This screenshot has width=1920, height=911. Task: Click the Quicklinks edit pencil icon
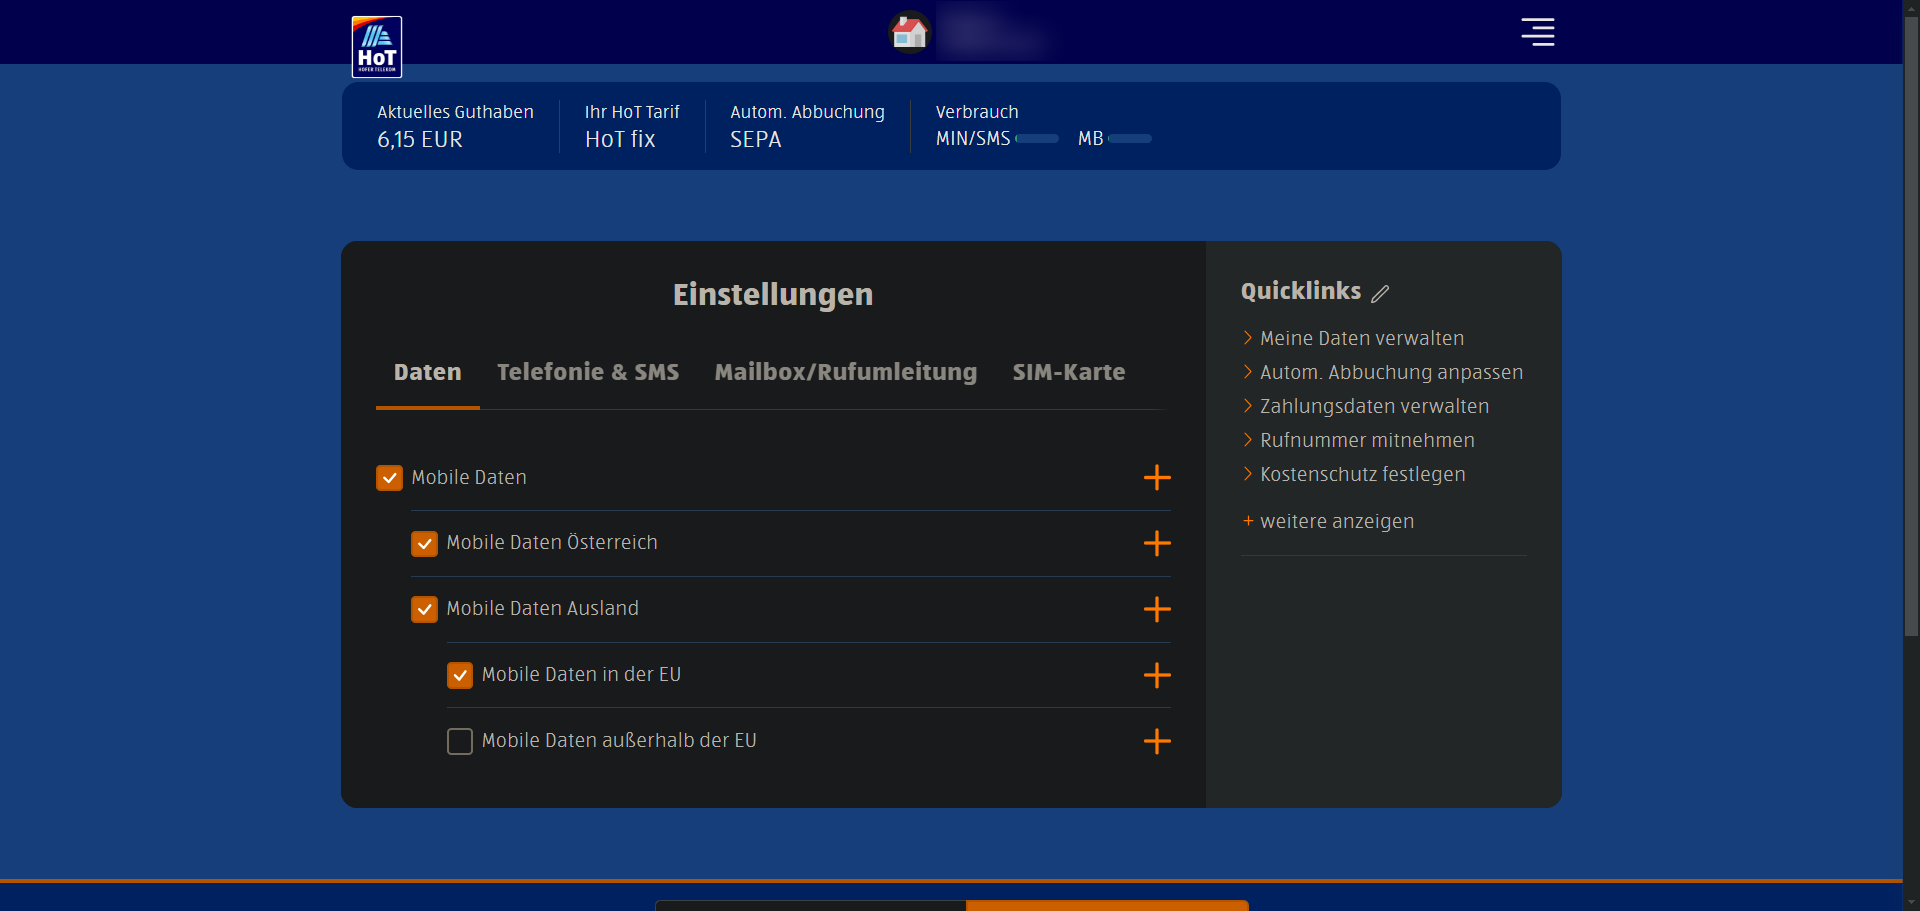click(x=1380, y=294)
